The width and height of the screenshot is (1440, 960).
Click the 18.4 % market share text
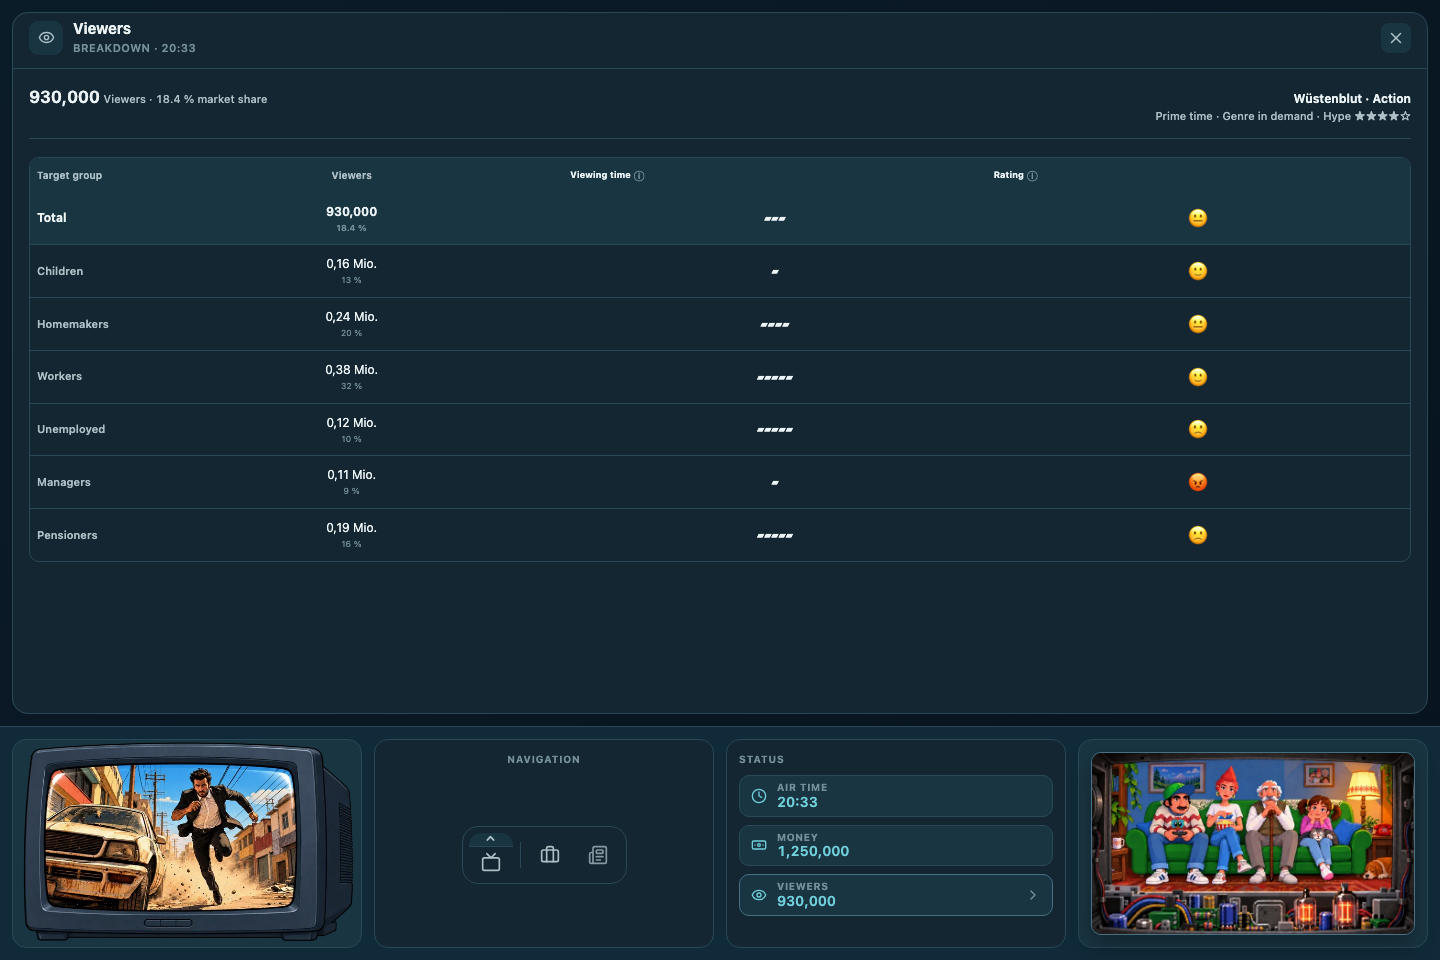pos(212,99)
